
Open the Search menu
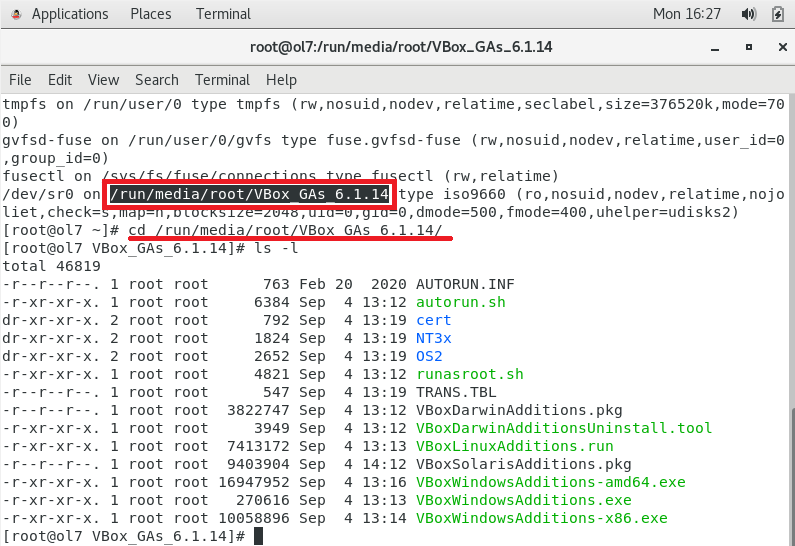click(157, 80)
